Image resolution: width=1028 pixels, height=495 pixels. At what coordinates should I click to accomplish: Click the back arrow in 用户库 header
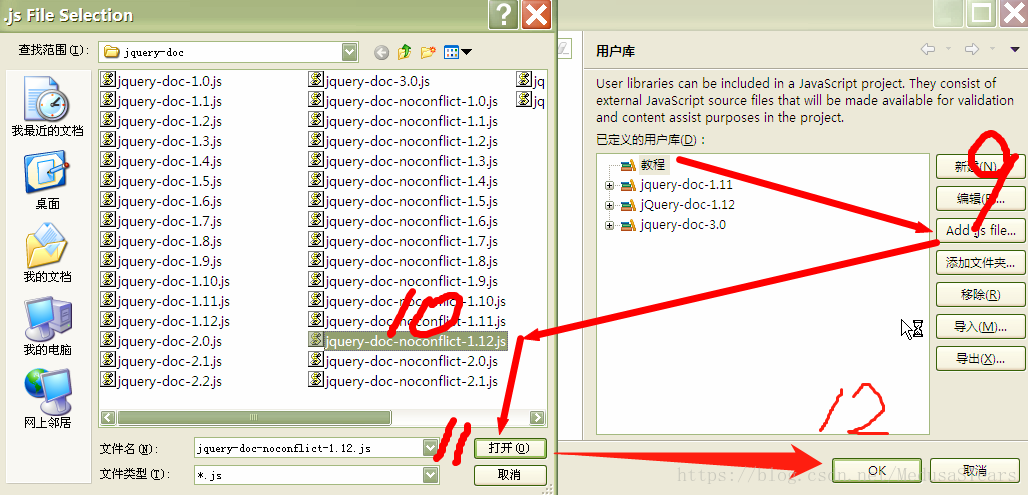[x=928, y=50]
